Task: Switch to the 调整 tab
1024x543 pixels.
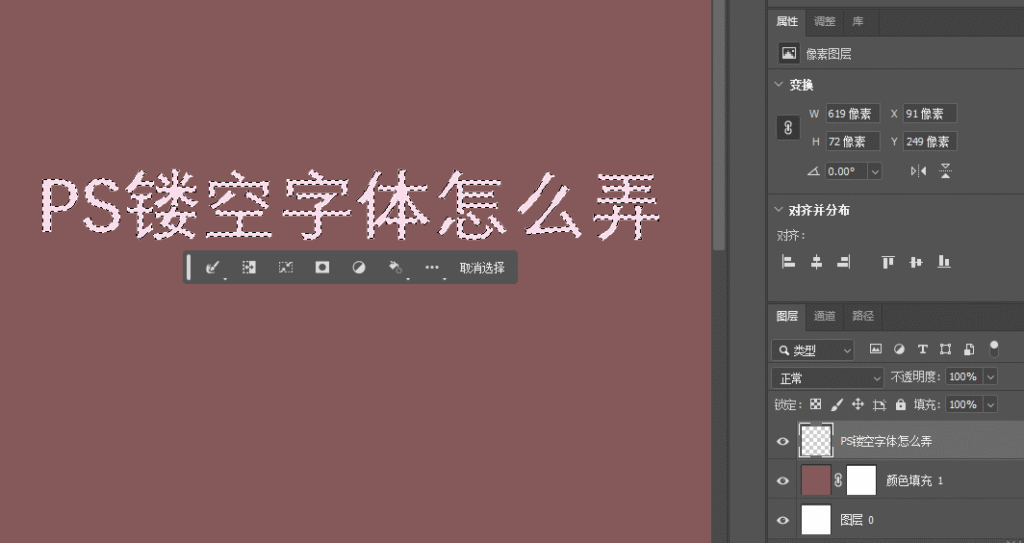Action: [x=825, y=22]
